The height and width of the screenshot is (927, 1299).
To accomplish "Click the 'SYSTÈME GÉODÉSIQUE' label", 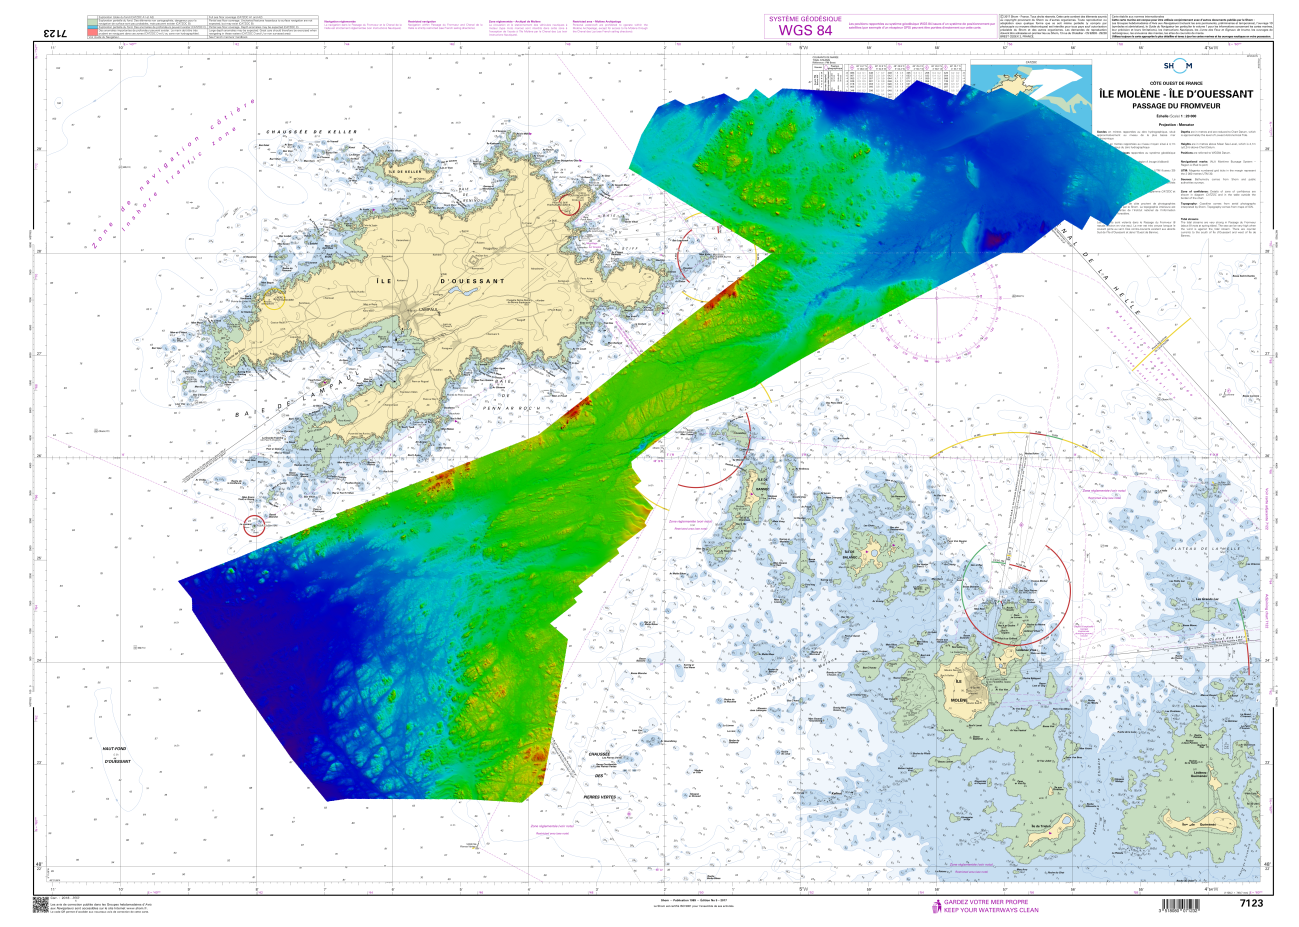I will pyautogui.click(x=805, y=19).
